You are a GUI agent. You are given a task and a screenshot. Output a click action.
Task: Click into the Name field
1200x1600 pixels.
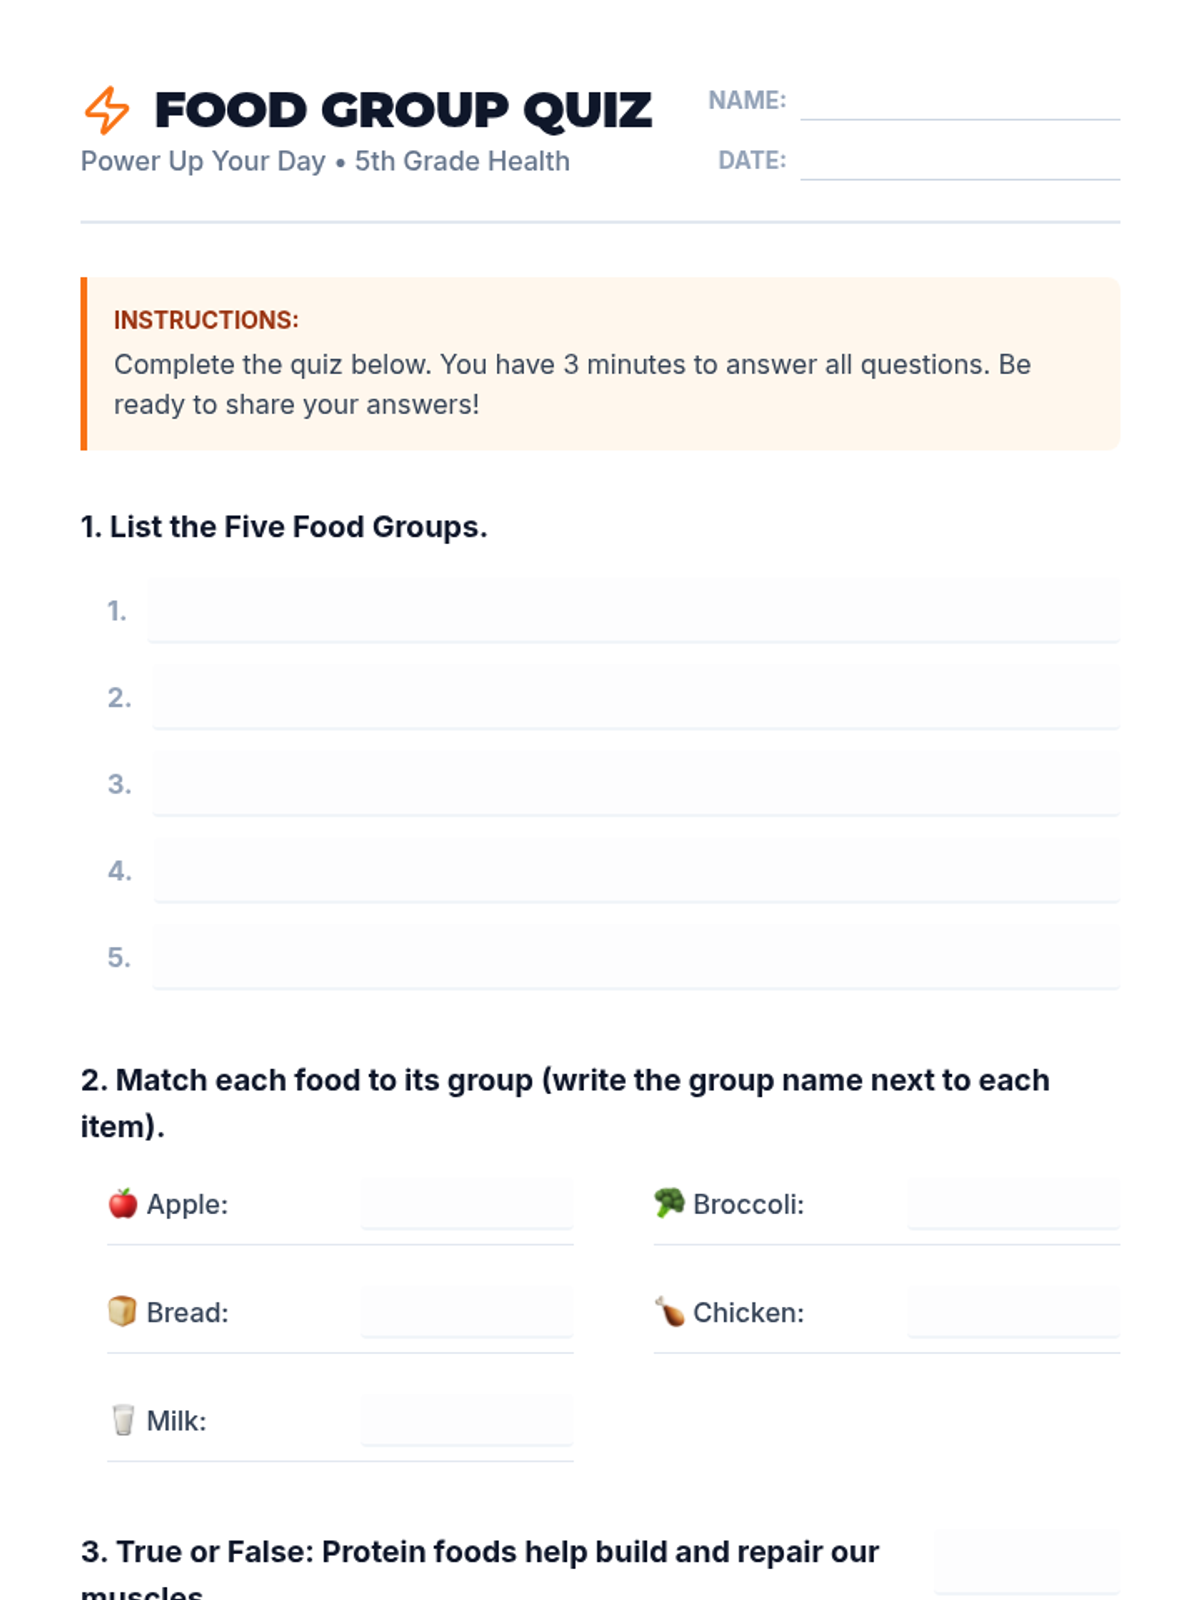[x=959, y=100]
